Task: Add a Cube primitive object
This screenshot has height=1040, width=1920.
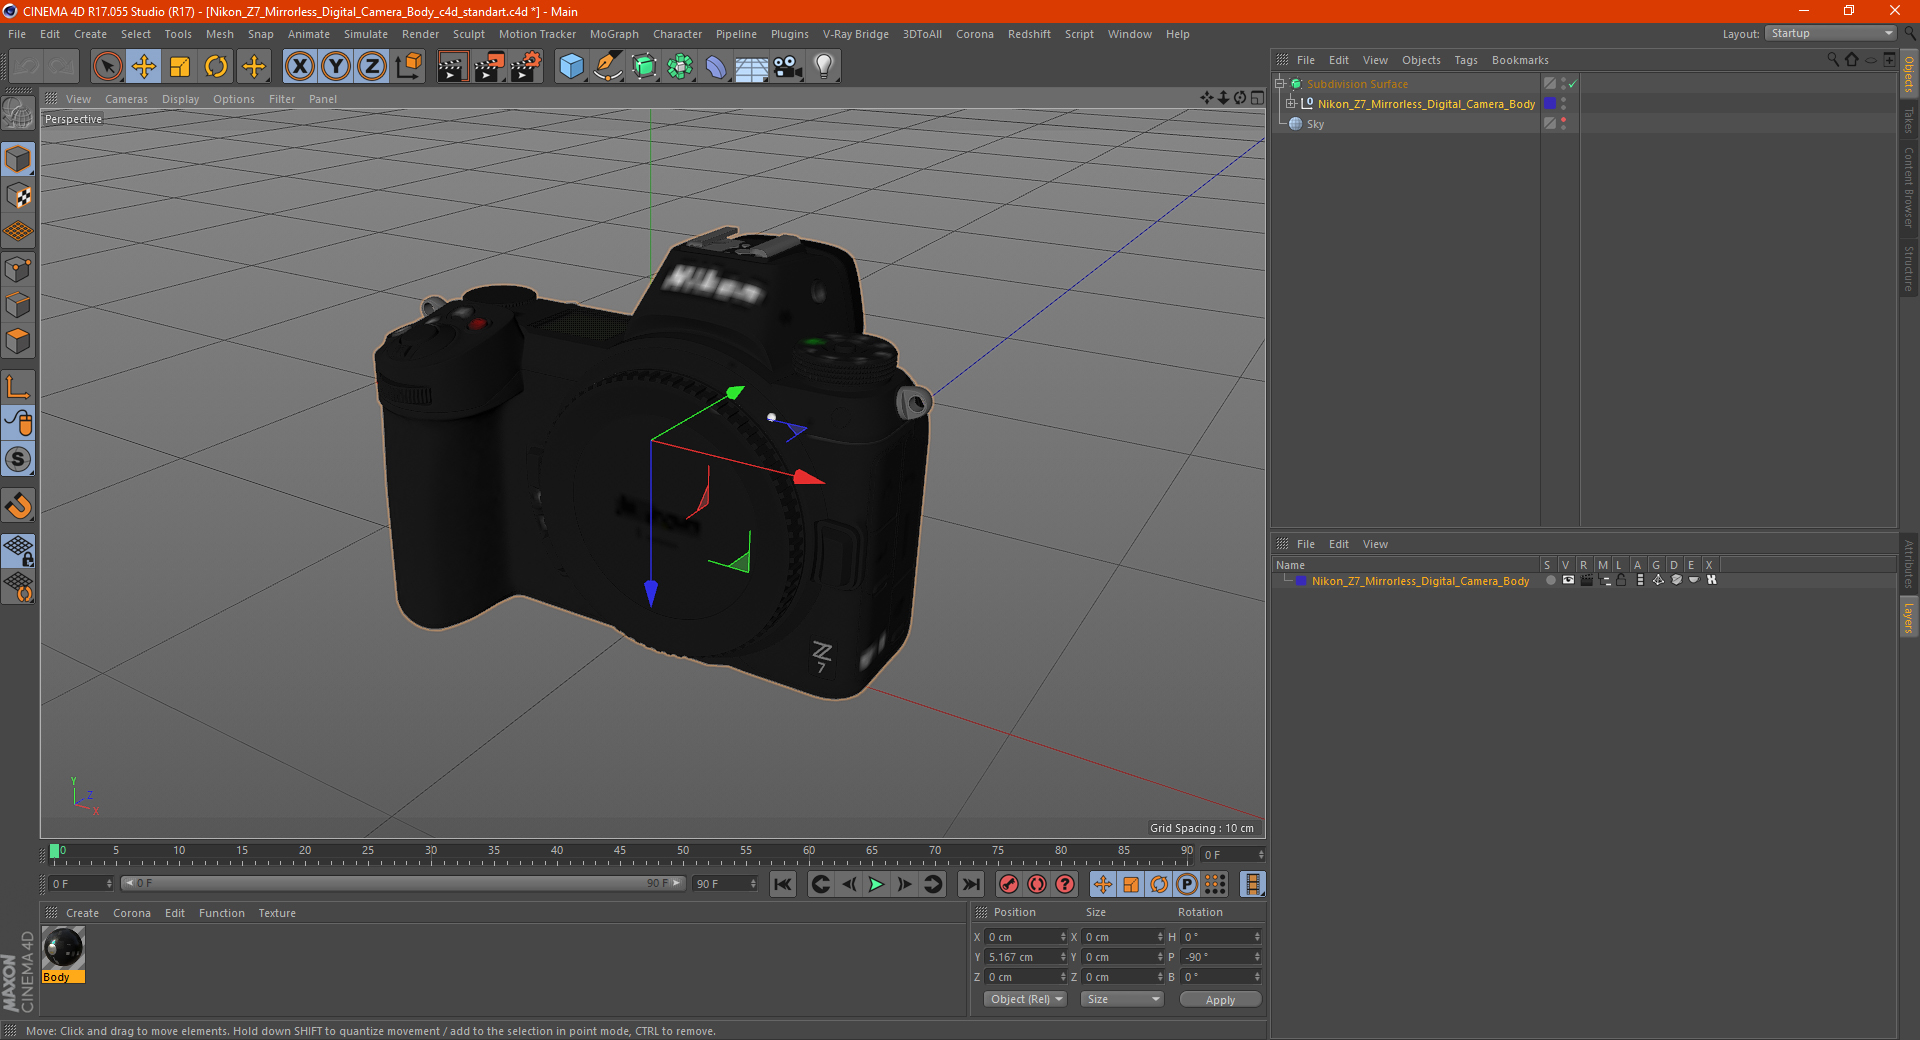Action: (571, 67)
